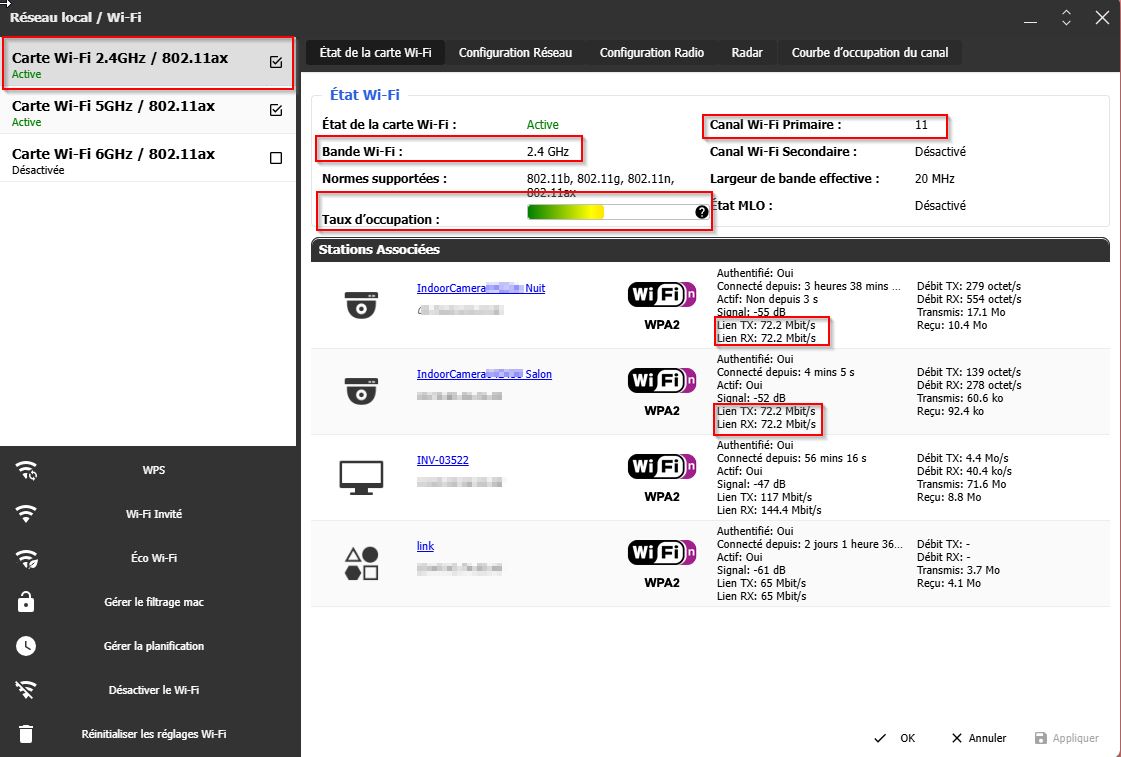This screenshot has width=1121, height=757.
Task: Click the trash icon to reset Wi-Fi settings
Action: pos(26,734)
